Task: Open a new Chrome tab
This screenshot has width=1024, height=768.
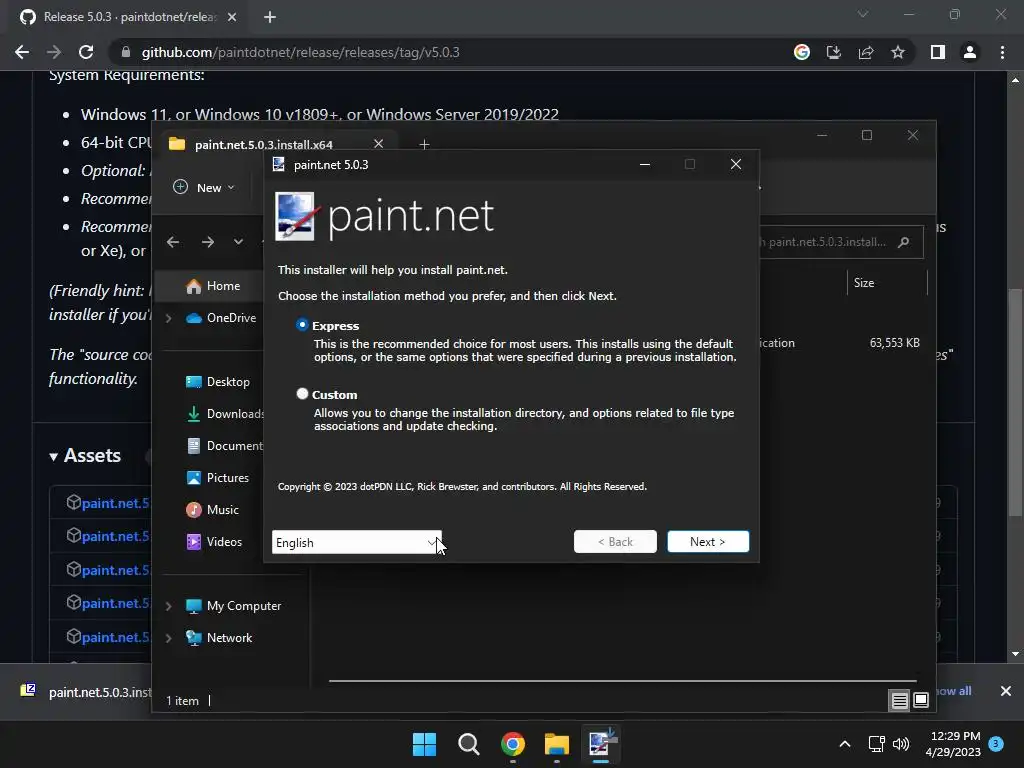Action: click(270, 17)
